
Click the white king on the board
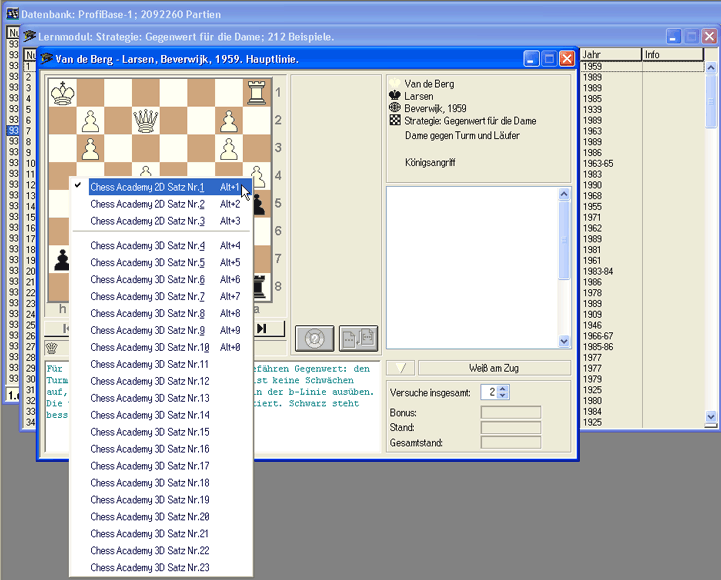point(63,93)
